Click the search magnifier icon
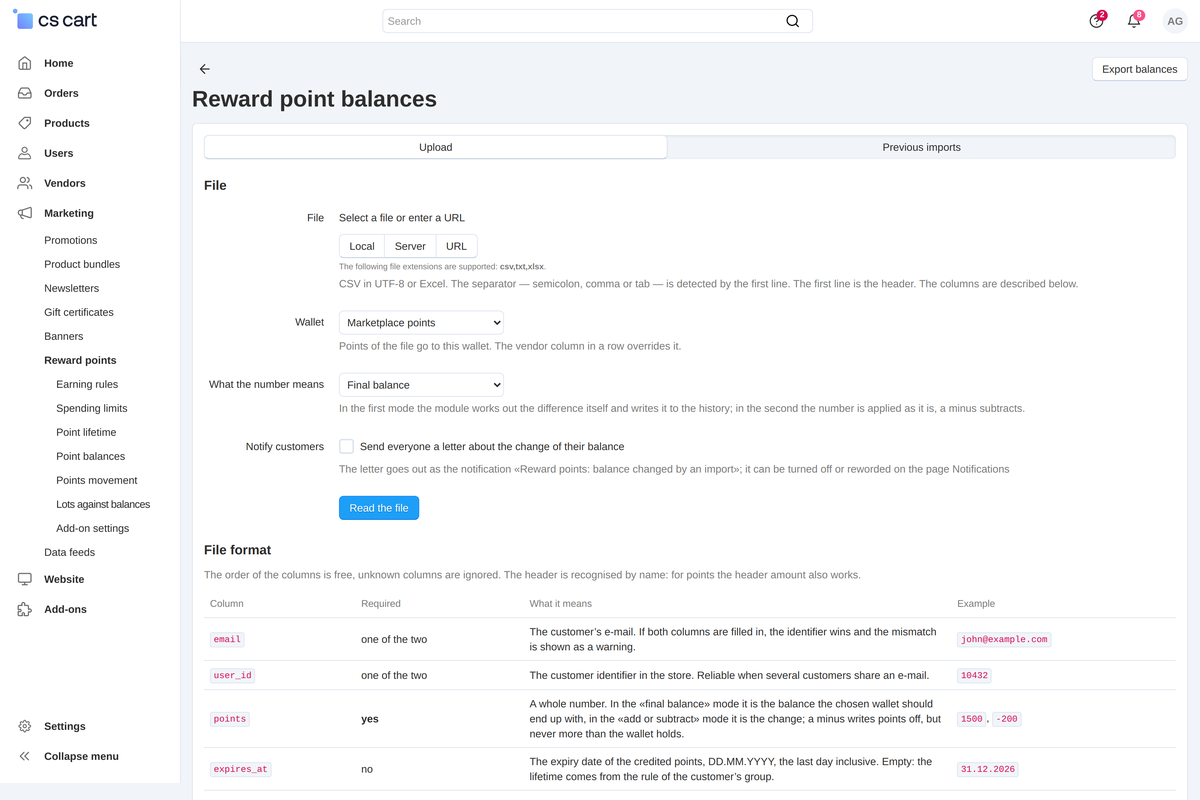The image size is (1200, 800). coord(793,21)
